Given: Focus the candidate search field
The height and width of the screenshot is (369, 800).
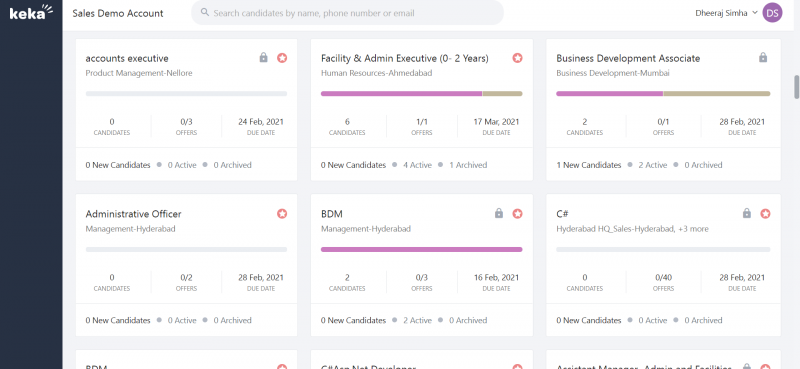Looking at the screenshot, I should [x=347, y=13].
